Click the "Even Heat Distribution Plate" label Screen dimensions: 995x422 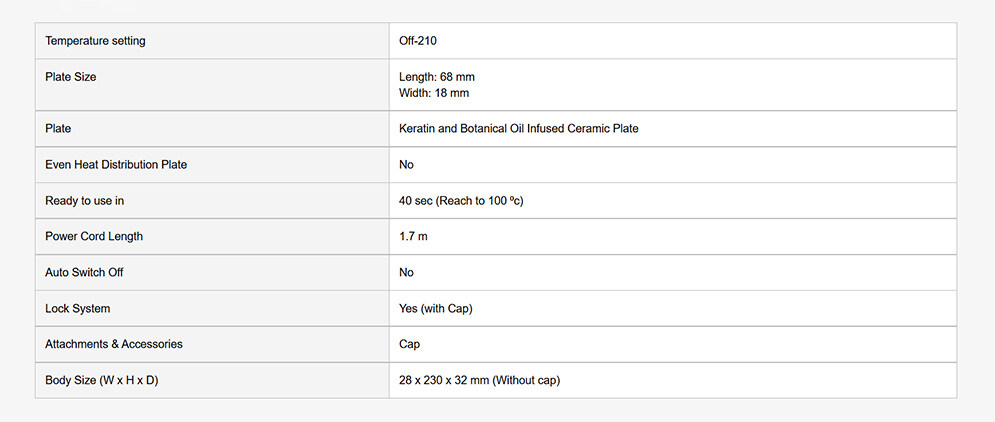click(116, 165)
